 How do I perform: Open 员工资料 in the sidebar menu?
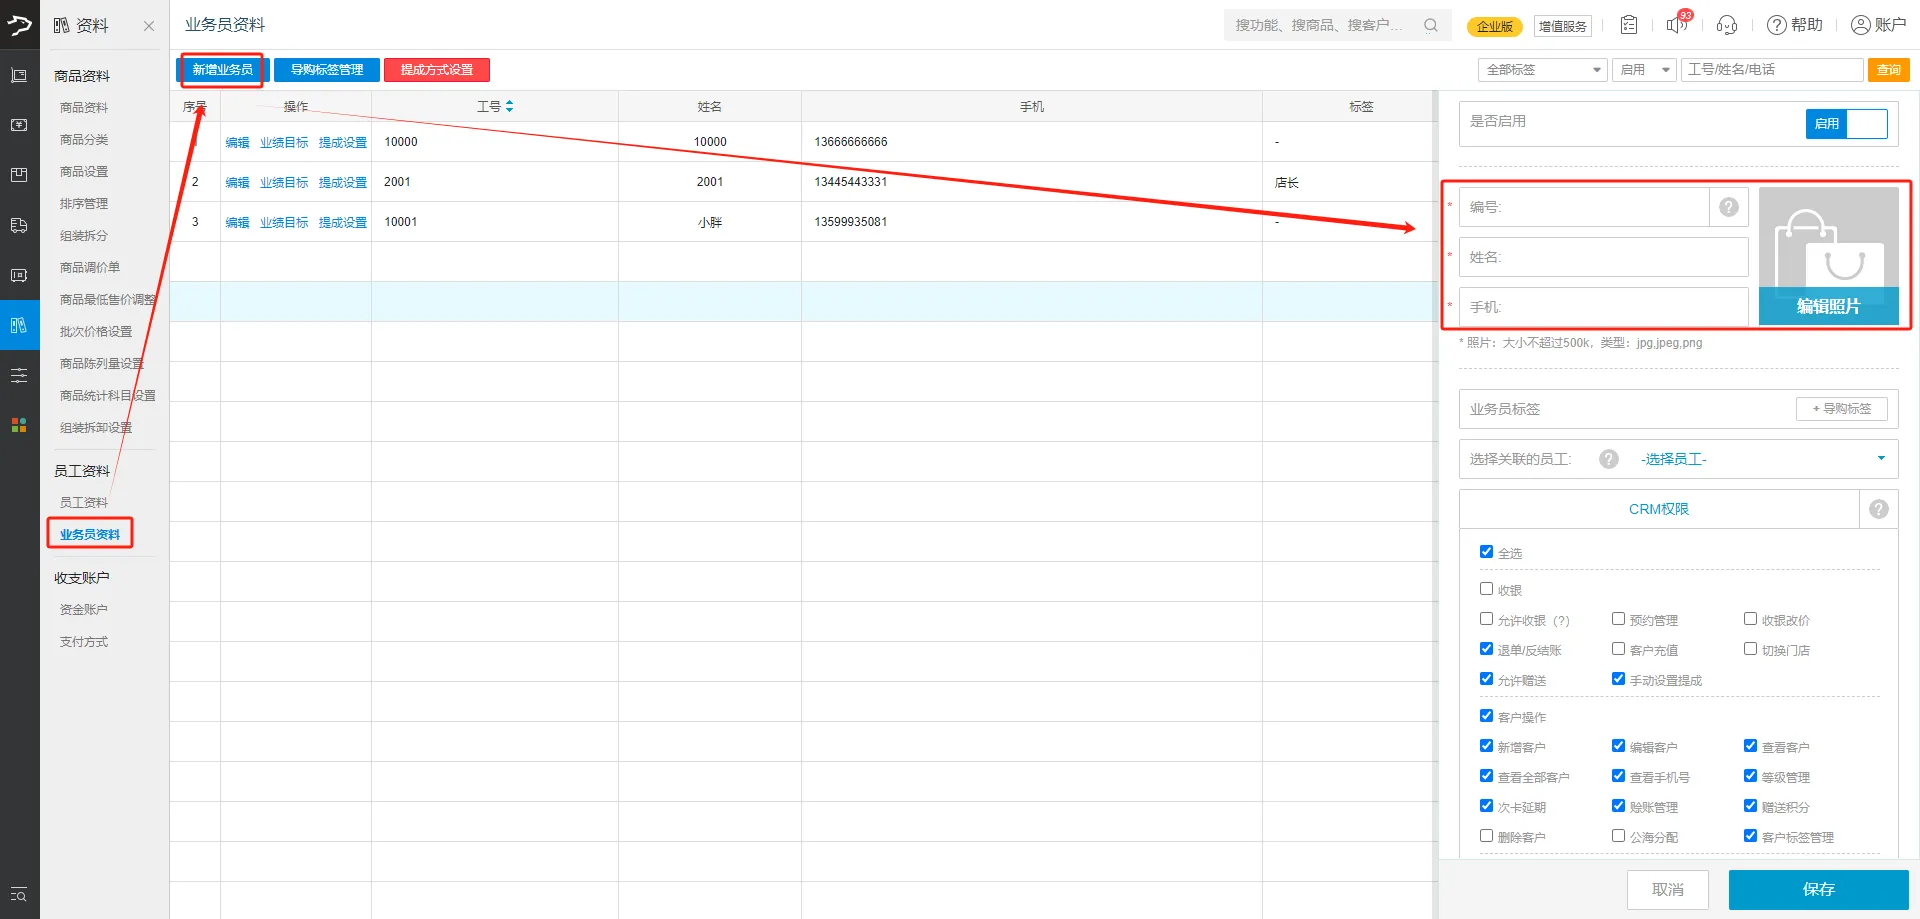(84, 502)
